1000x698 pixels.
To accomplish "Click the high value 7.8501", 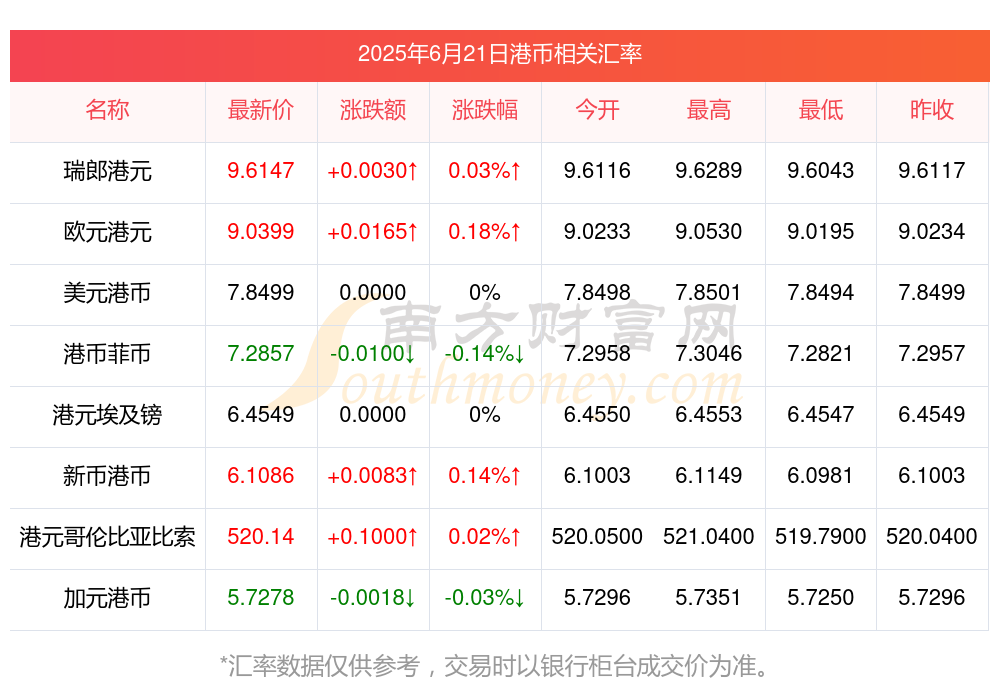I will (x=709, y=292).
